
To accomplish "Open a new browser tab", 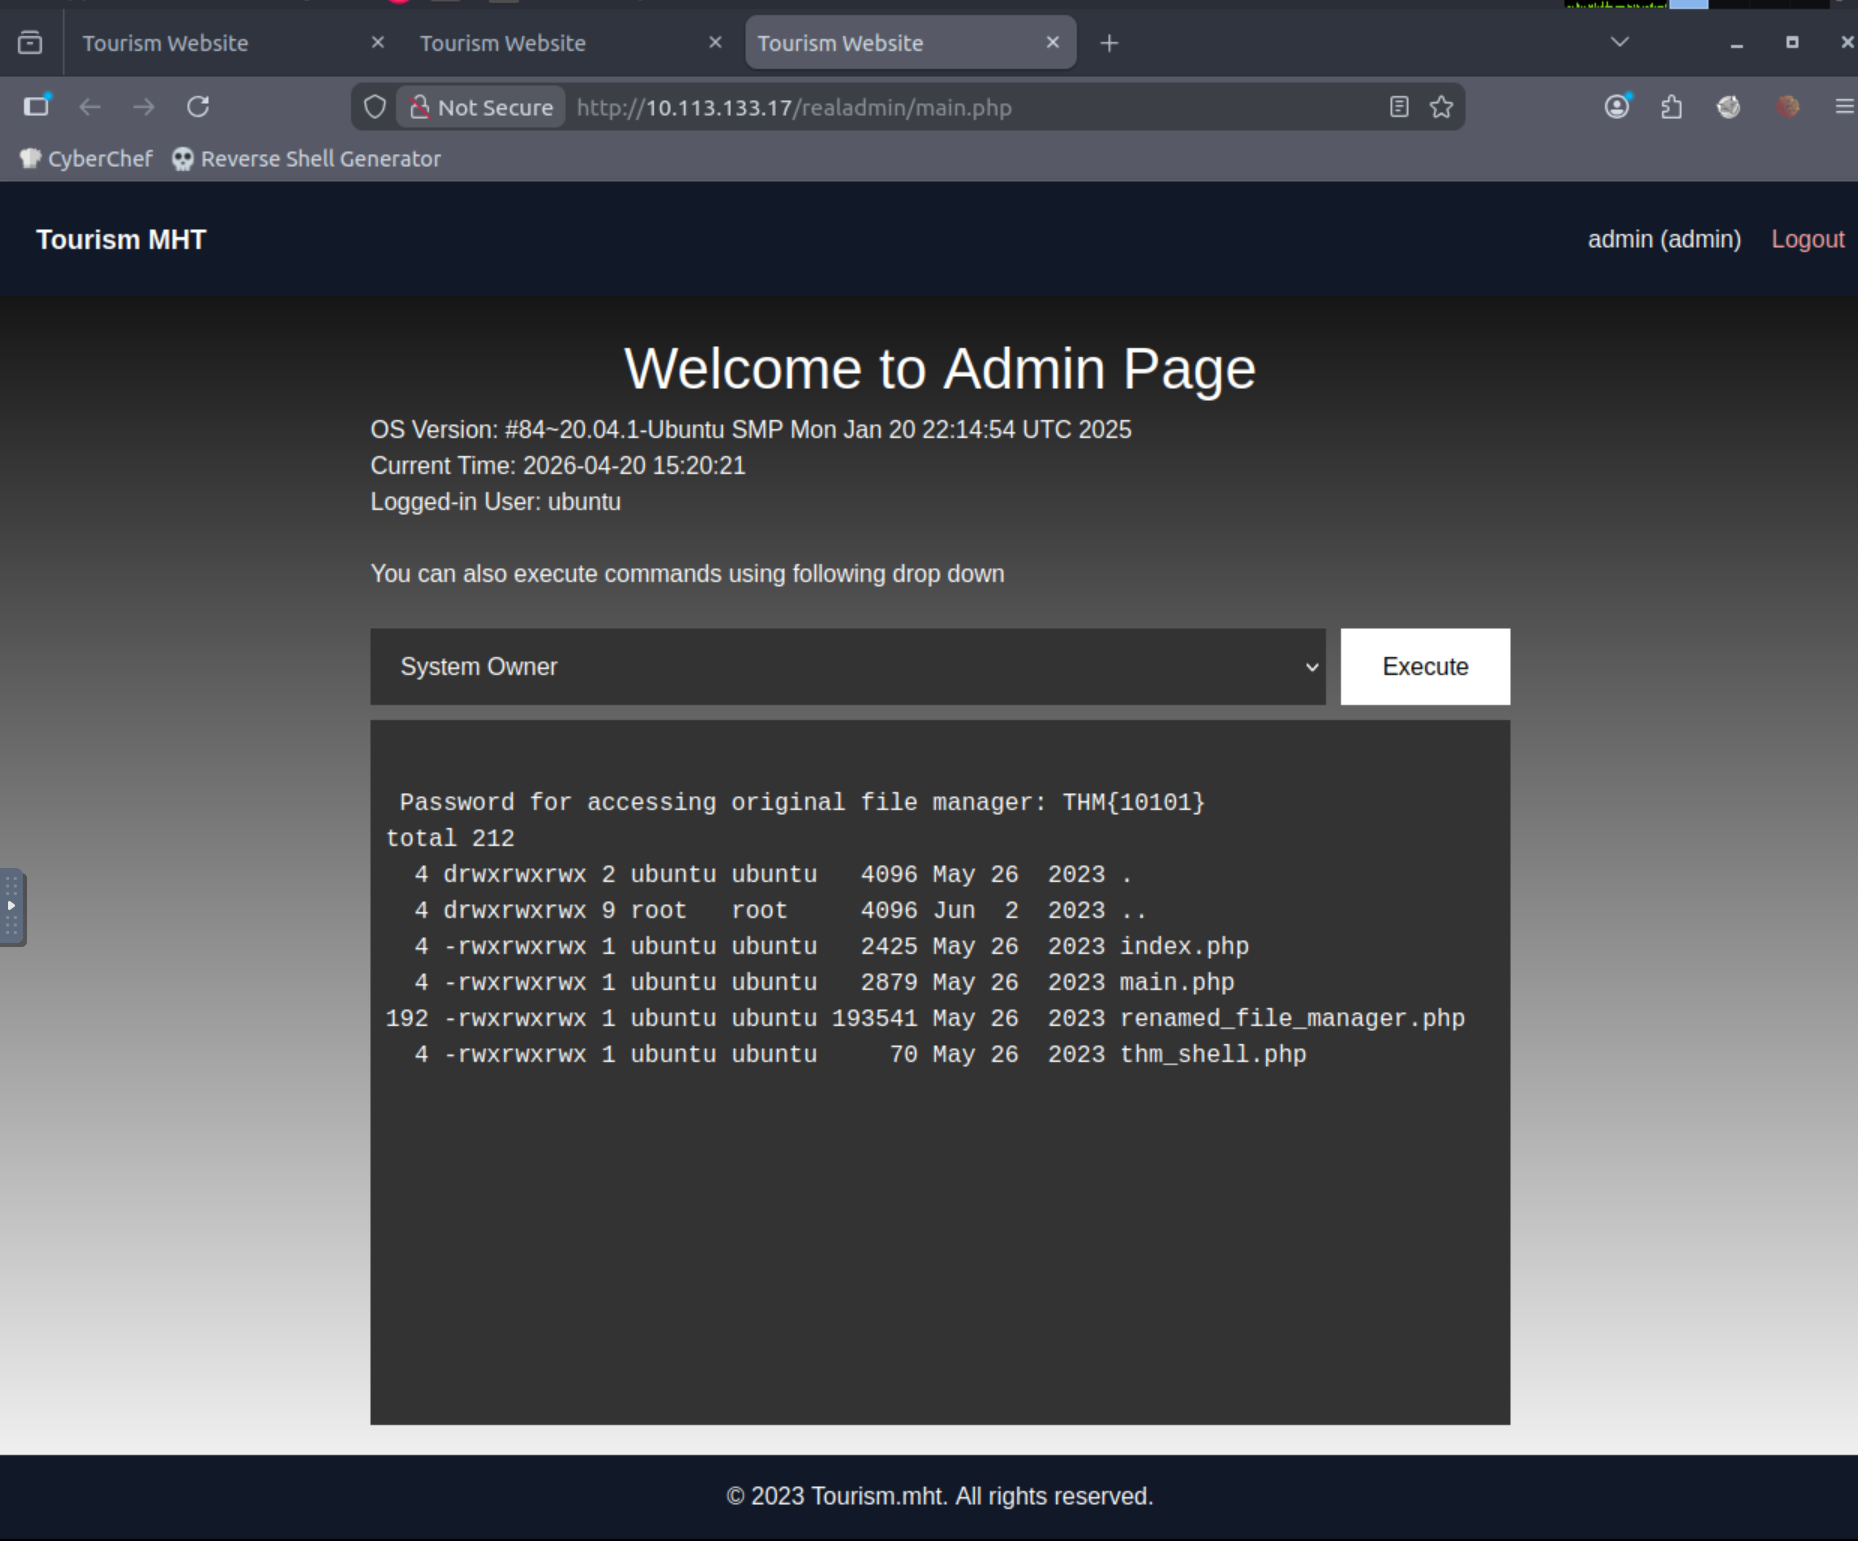I will [1109, 43].
